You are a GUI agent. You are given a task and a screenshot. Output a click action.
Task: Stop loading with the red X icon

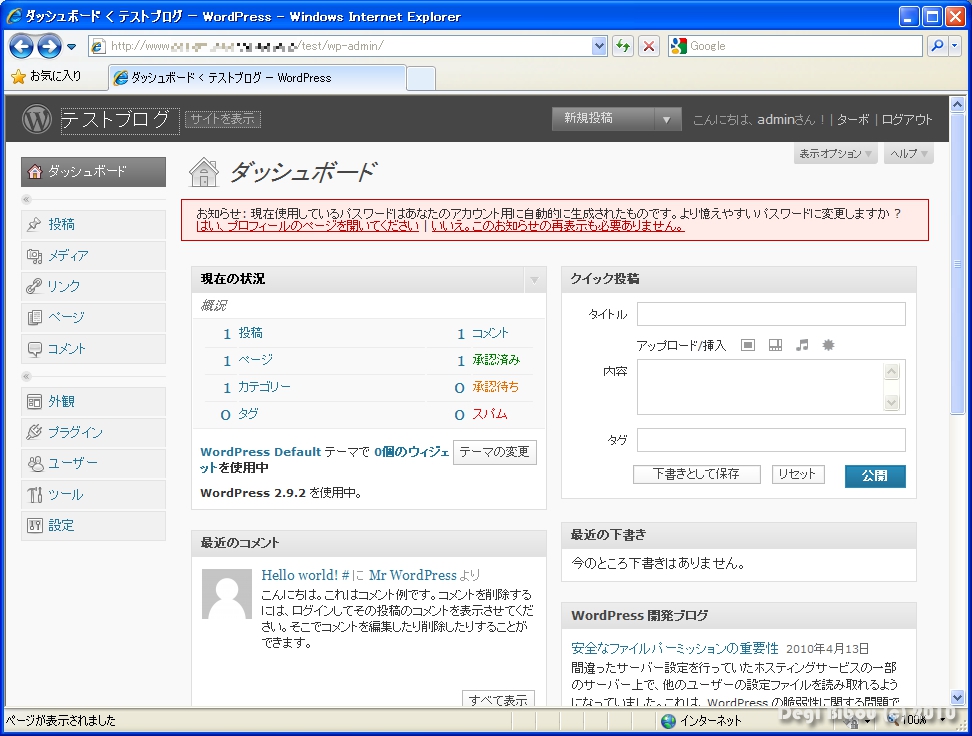point(649,46)
